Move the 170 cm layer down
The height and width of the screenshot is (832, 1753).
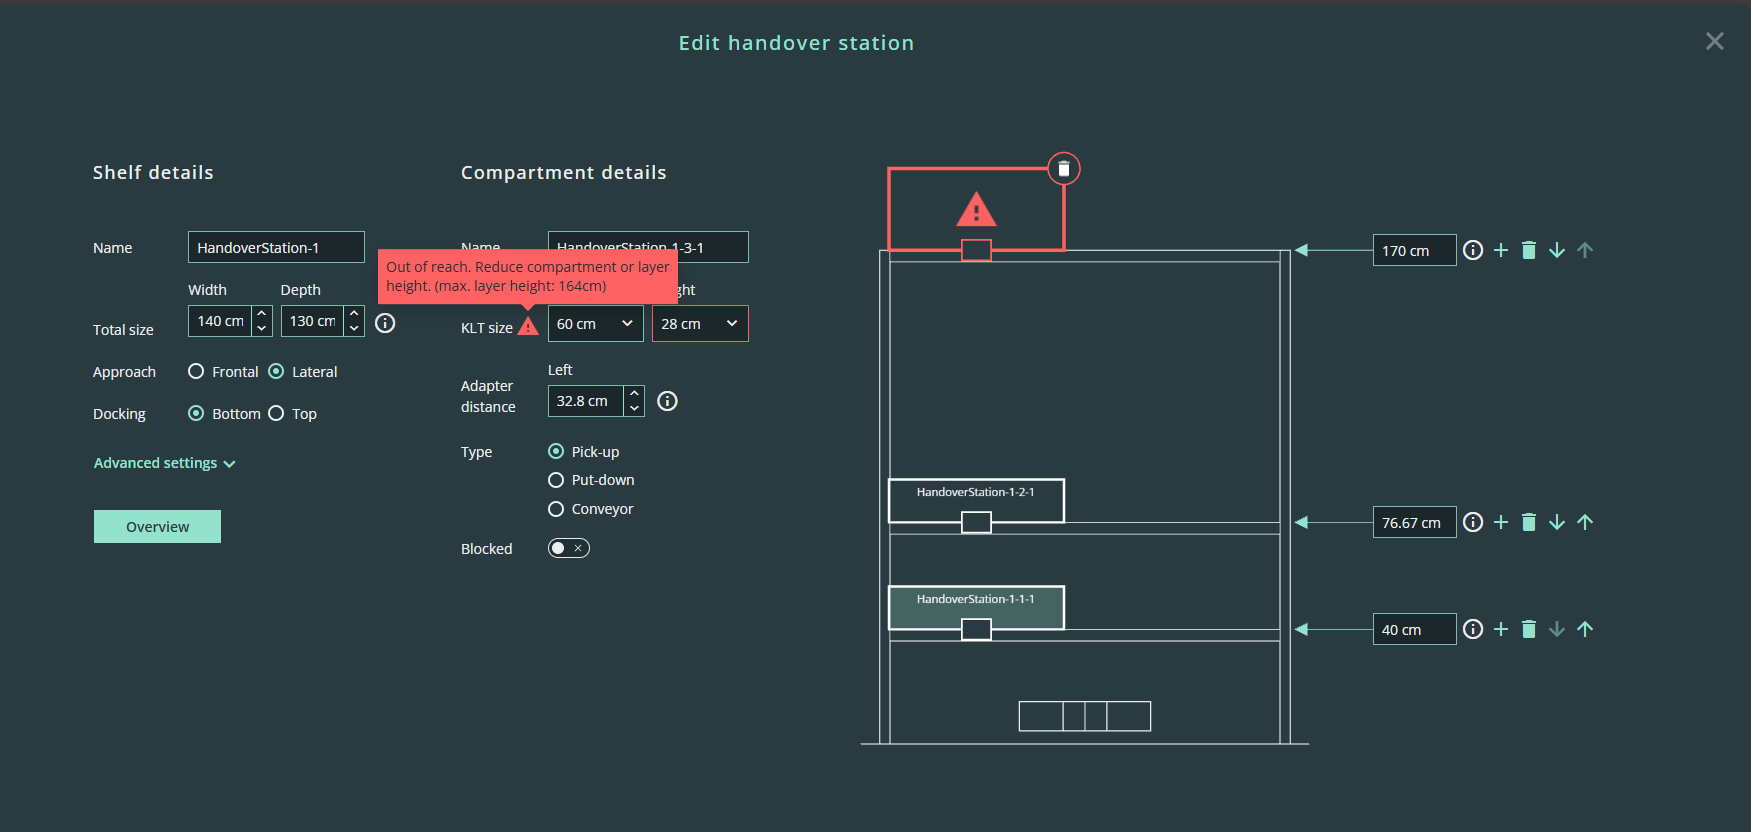[1556, 250]
